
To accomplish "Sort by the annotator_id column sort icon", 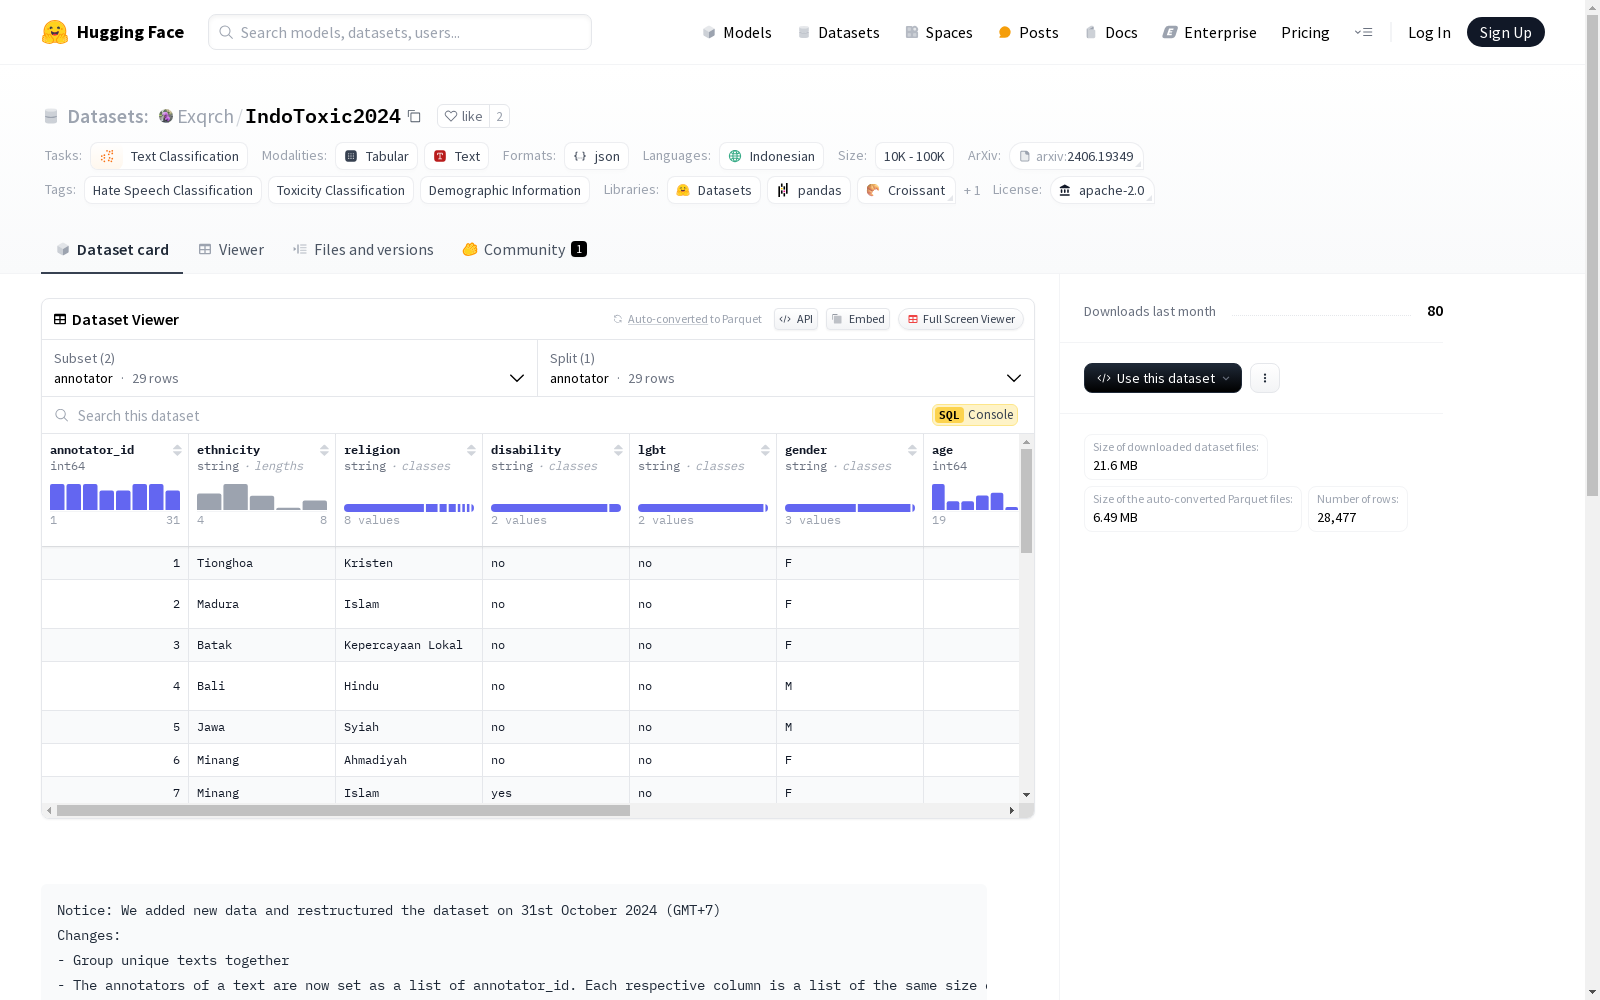I will click(x=177, y=450).
